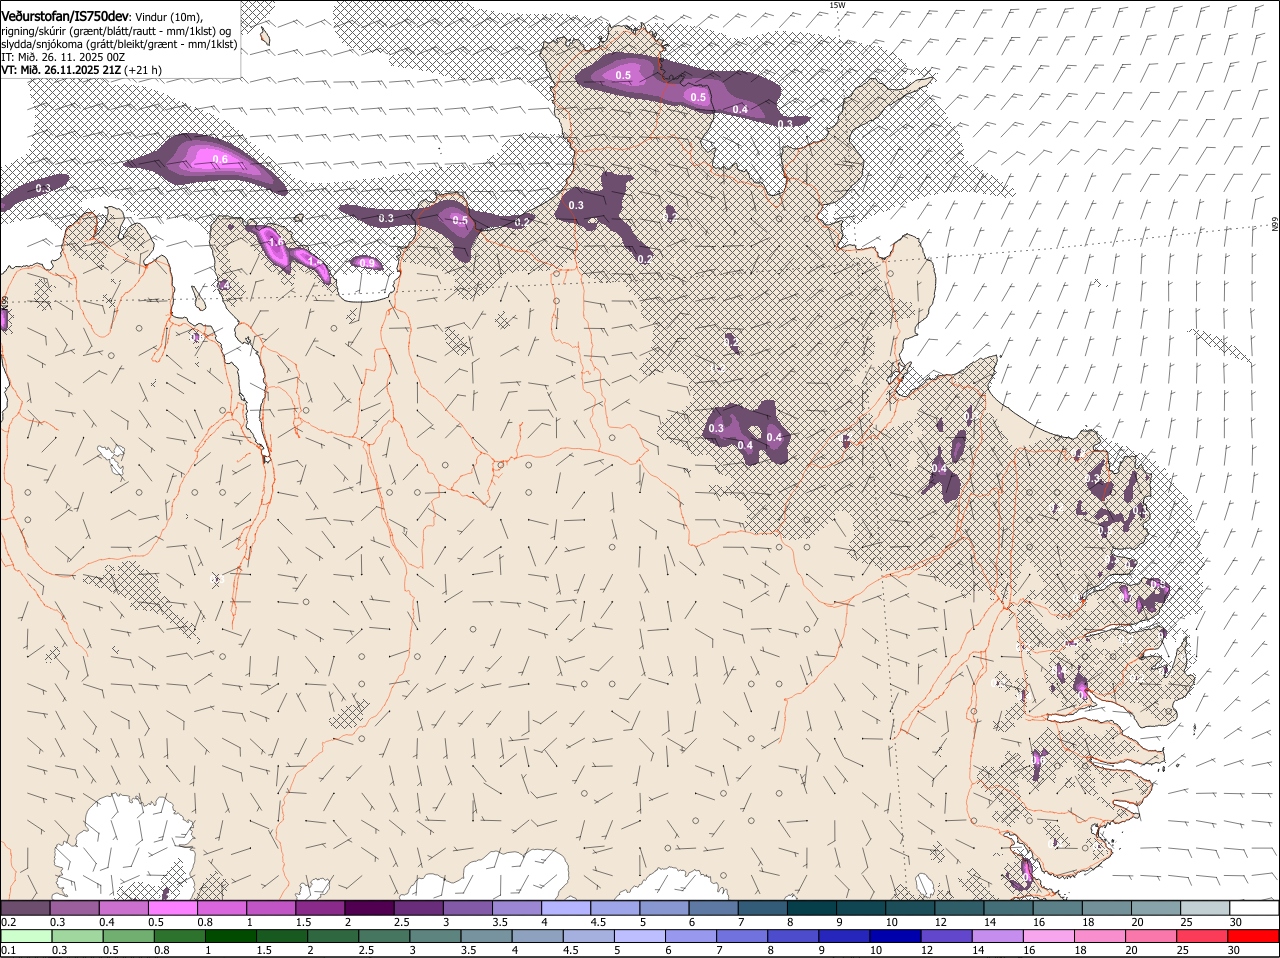Select the lavender snow swatch between 4 and 4.5
Viewport: 1280px width, 958px height.
click(565, 907)
